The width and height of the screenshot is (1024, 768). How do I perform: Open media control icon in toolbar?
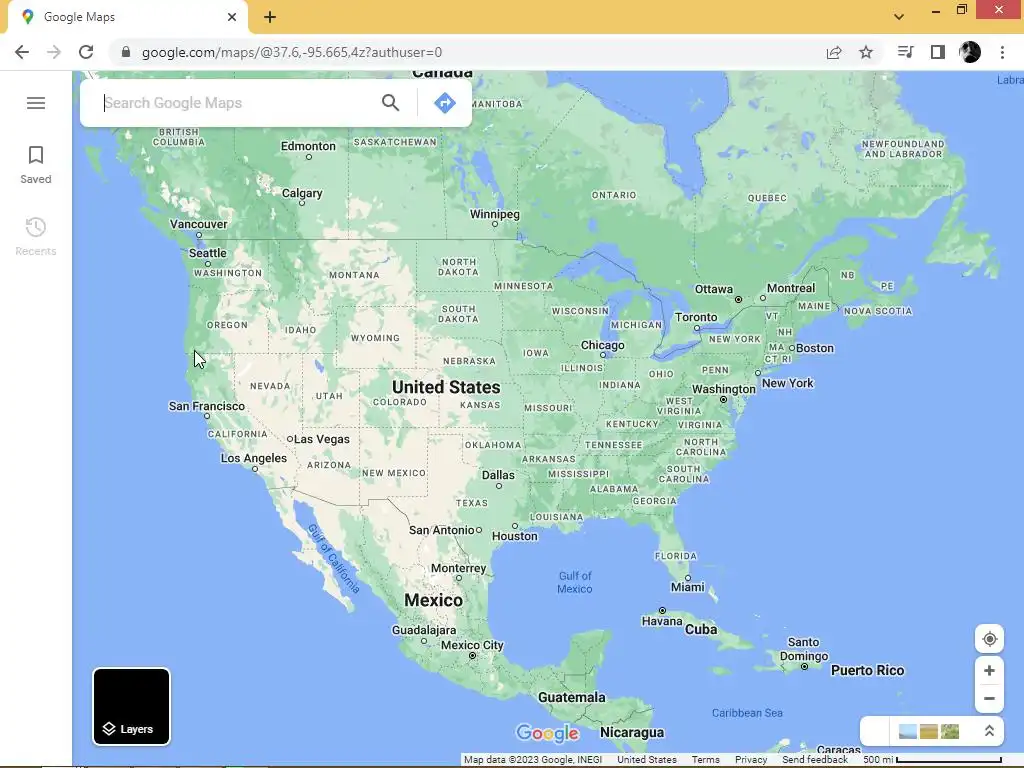[905, 52]
